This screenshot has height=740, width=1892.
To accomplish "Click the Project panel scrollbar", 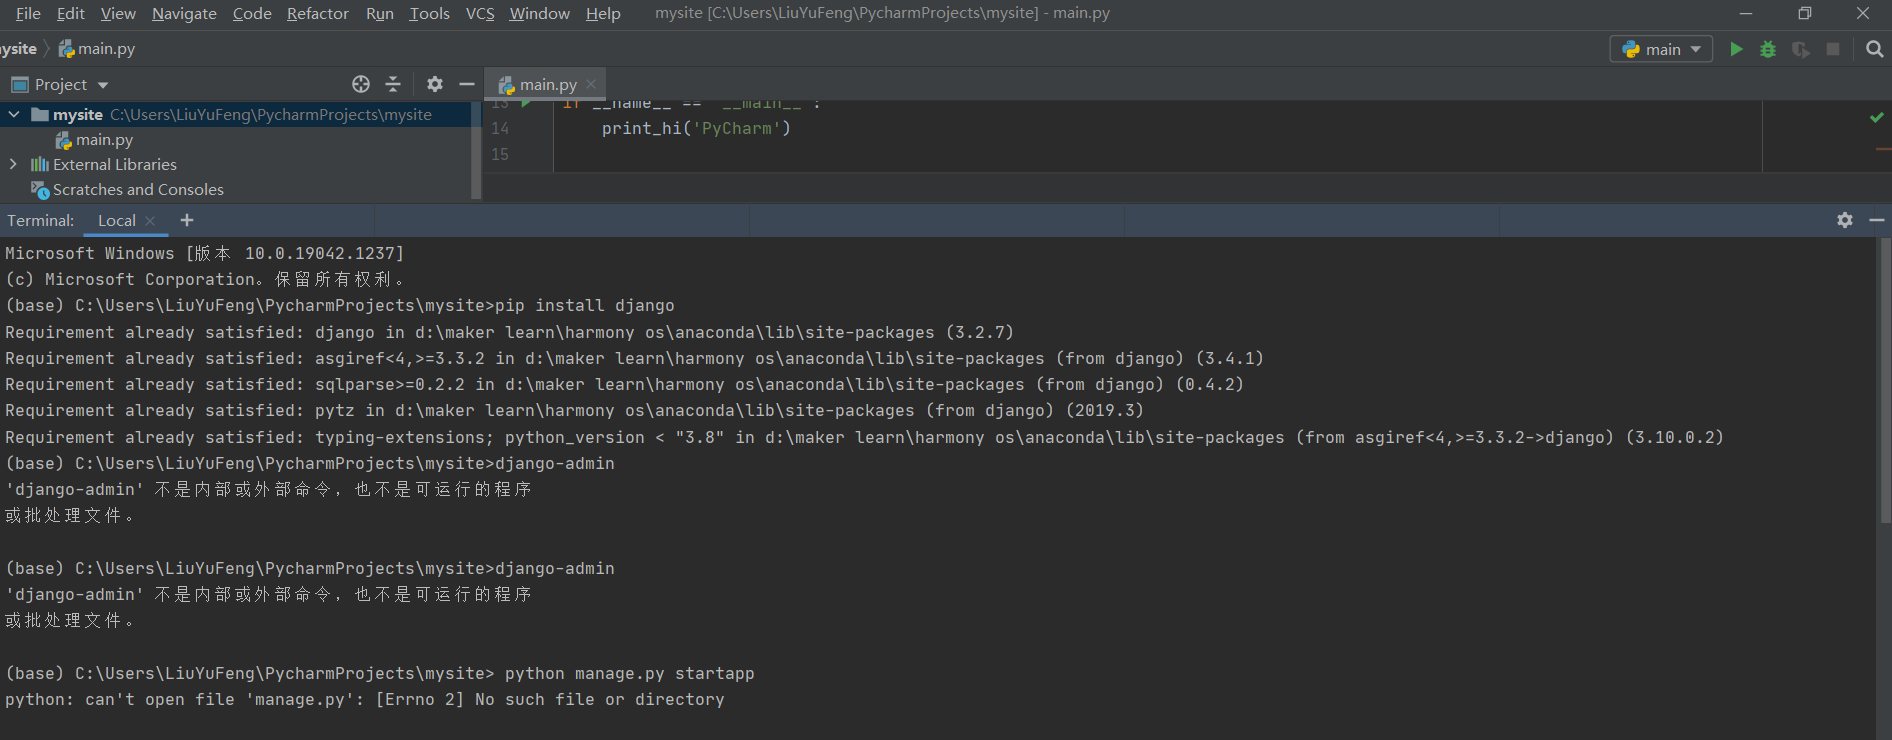I will (x=476, y=150).
